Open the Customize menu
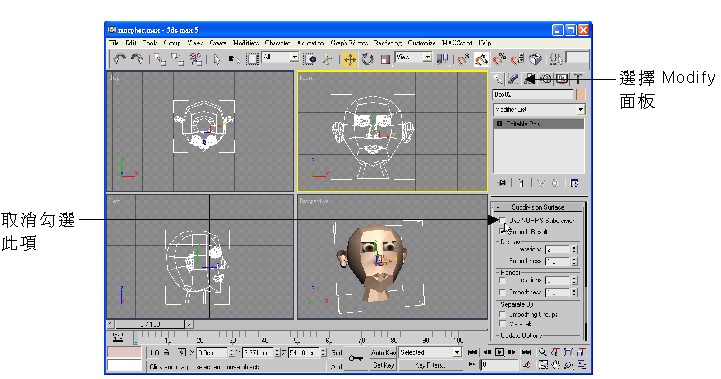 (x=421, y=43)
